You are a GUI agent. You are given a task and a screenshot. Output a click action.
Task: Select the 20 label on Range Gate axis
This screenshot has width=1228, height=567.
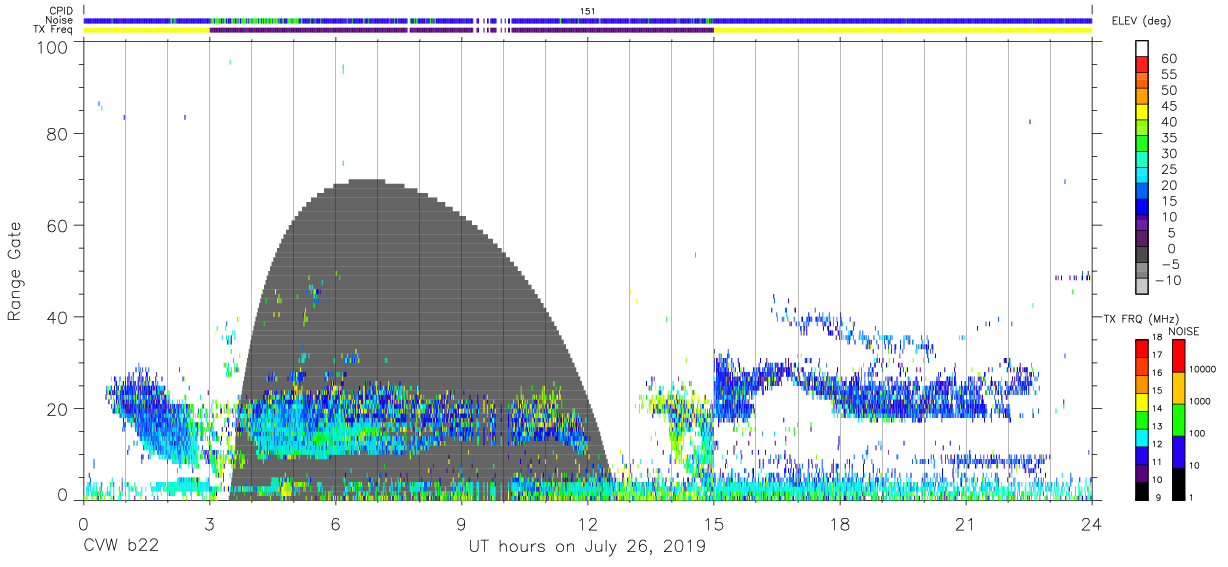pyautogui.click(x=58, y=408)
